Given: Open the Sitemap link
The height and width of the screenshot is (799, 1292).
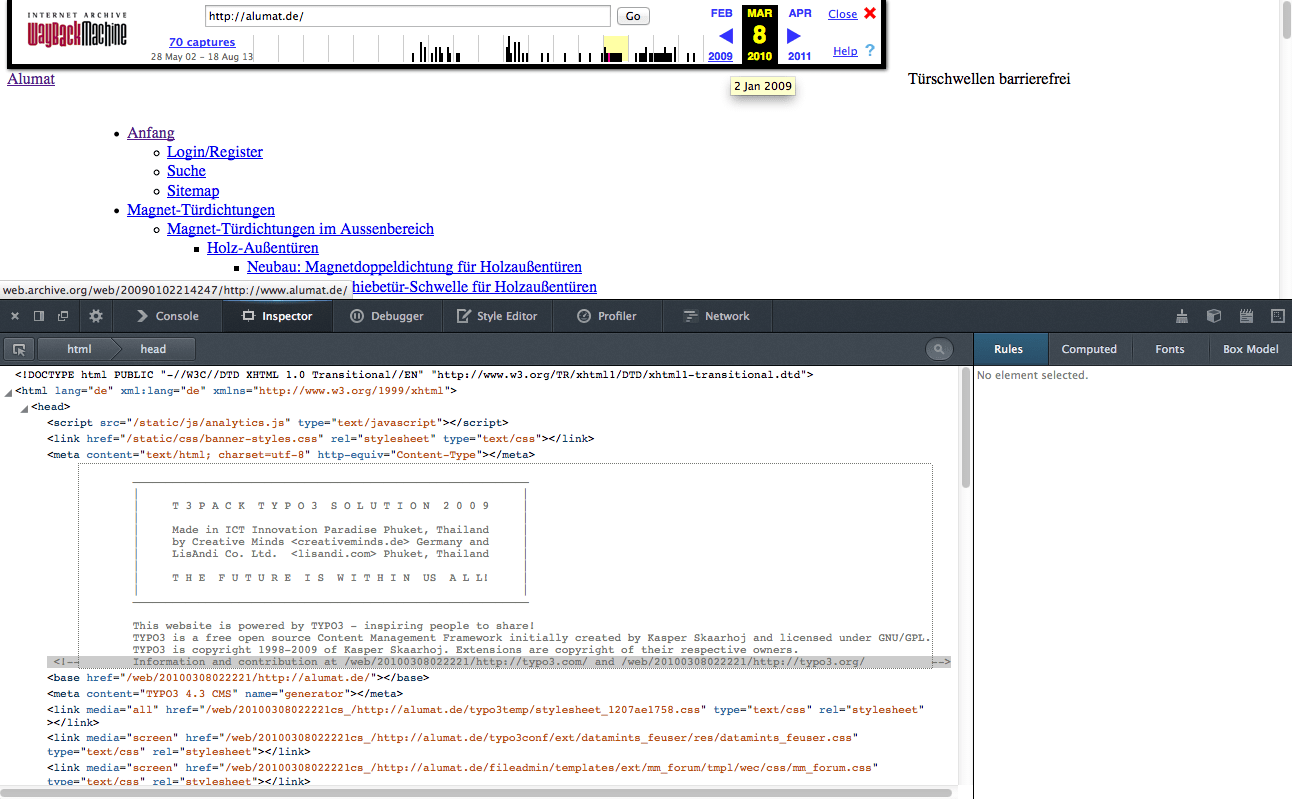Looking at the screenshot, I should tap(193, 191).
